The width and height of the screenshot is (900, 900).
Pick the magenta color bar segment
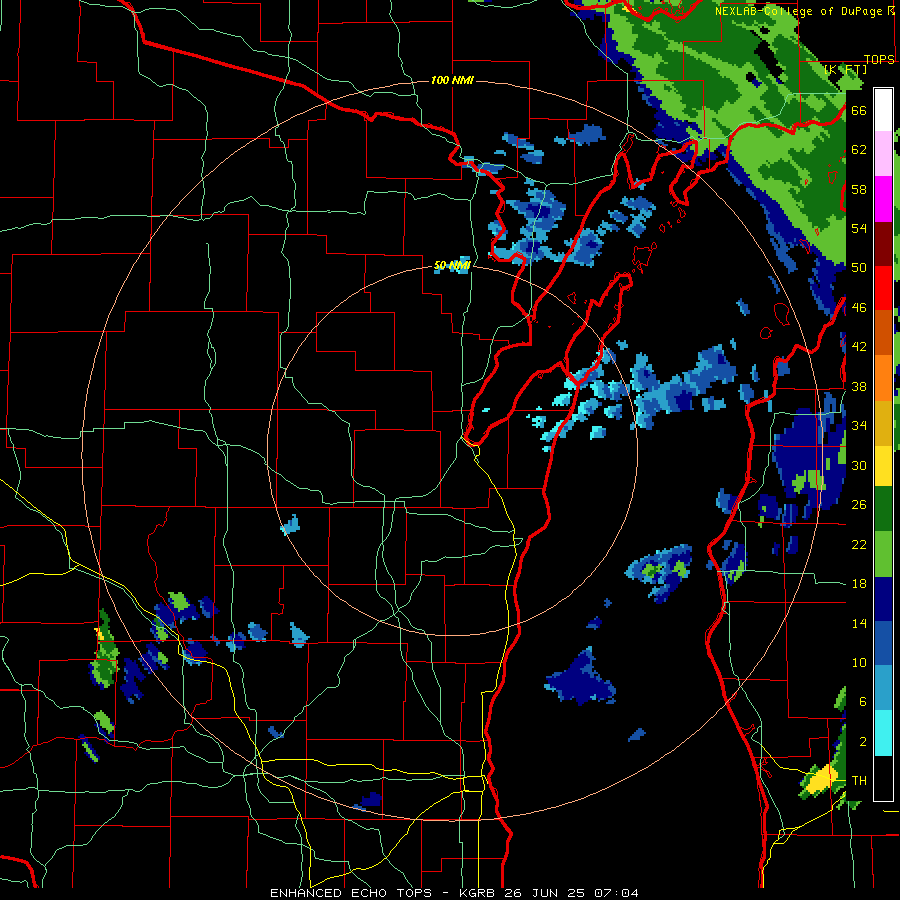[x=883, y=199]
